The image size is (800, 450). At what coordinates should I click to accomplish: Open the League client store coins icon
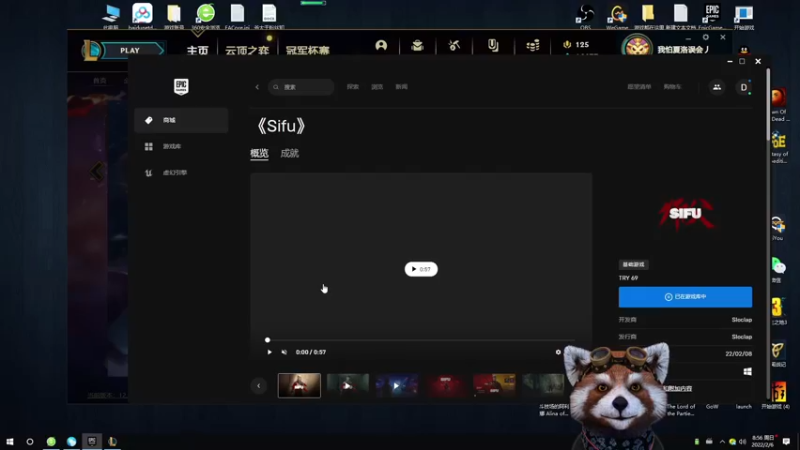coord(533,45)
